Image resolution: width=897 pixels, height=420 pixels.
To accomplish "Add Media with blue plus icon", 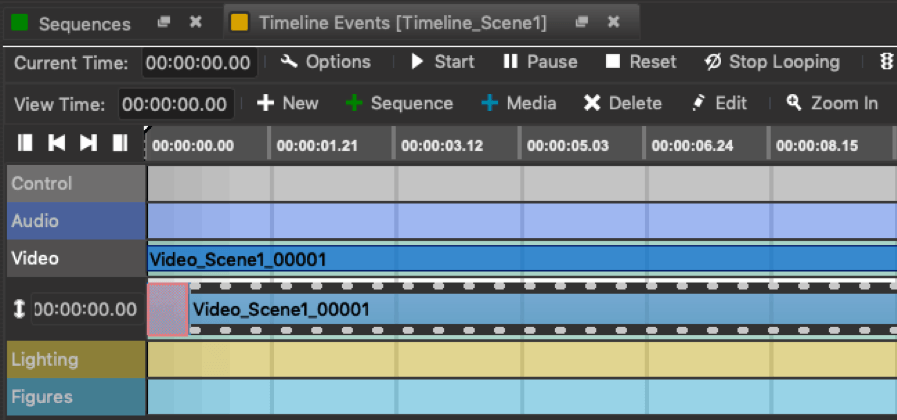I will point(519,104).
